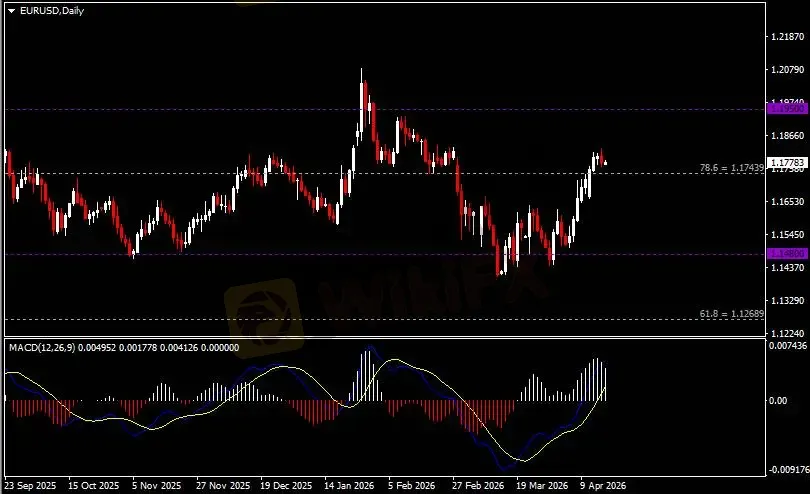Click the 1.16530 price axis label
The image size is (810, 494).
pos(787,202)
